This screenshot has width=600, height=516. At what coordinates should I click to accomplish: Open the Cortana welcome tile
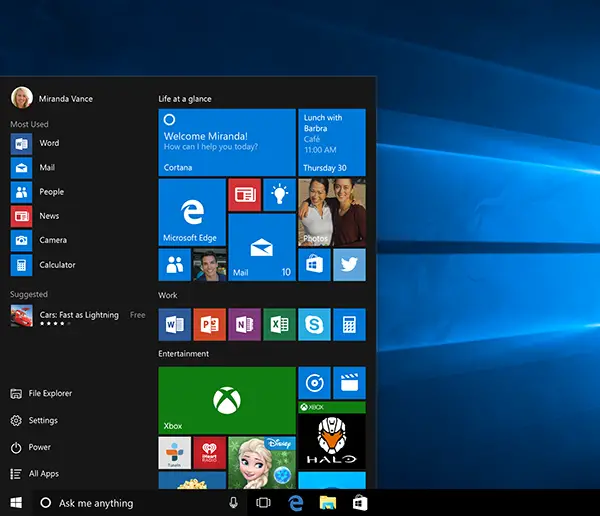227,142
